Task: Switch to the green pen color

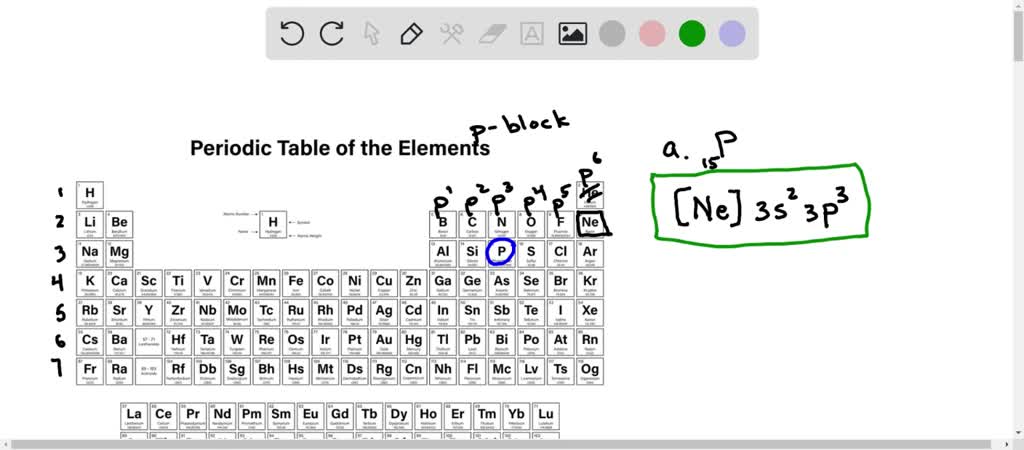Action: point(692,34)
